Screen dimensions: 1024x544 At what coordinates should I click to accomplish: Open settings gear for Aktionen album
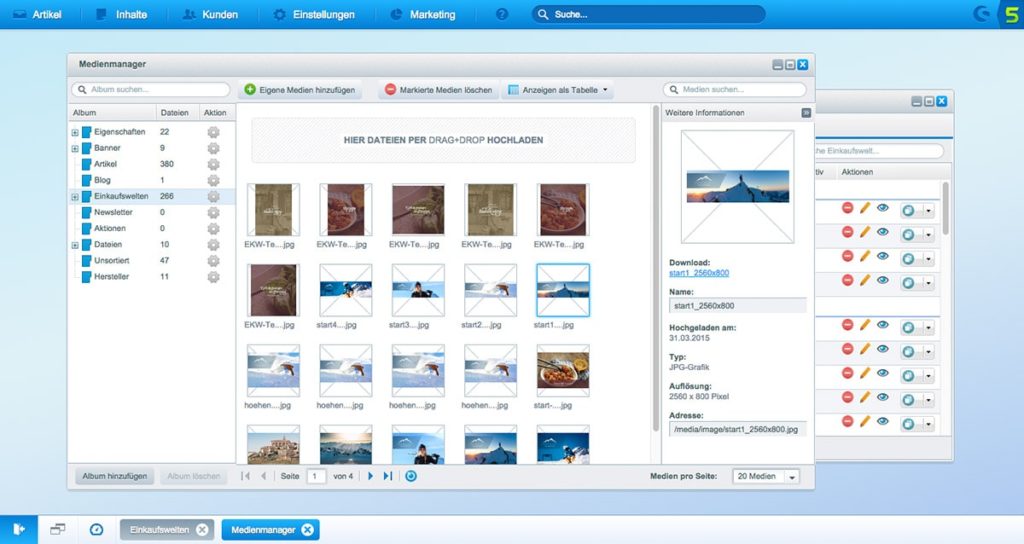click(214, 229)
